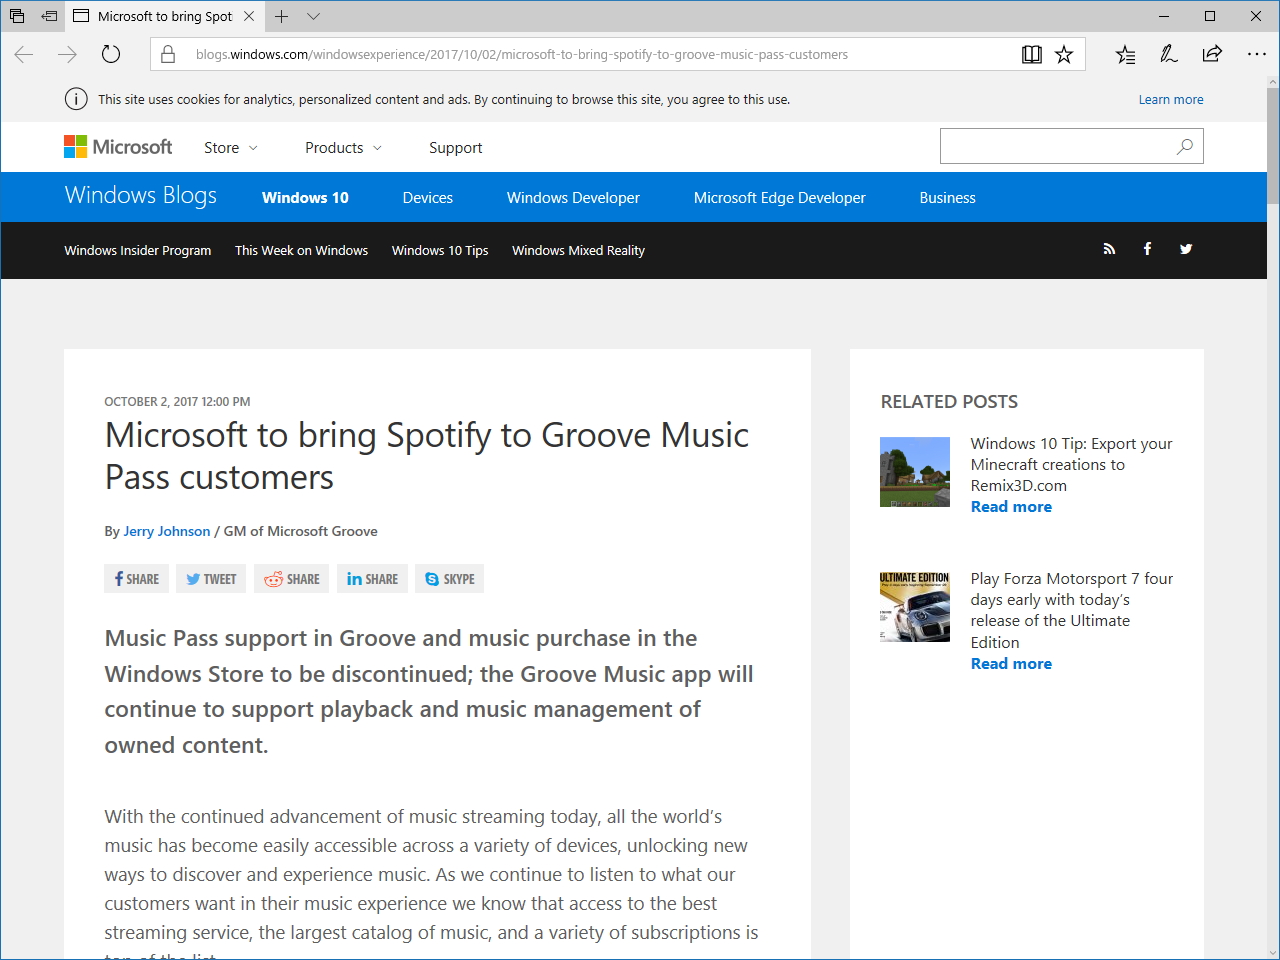1280x960 pixels.
Task: Add page to favorites star
Action: 1064,54
